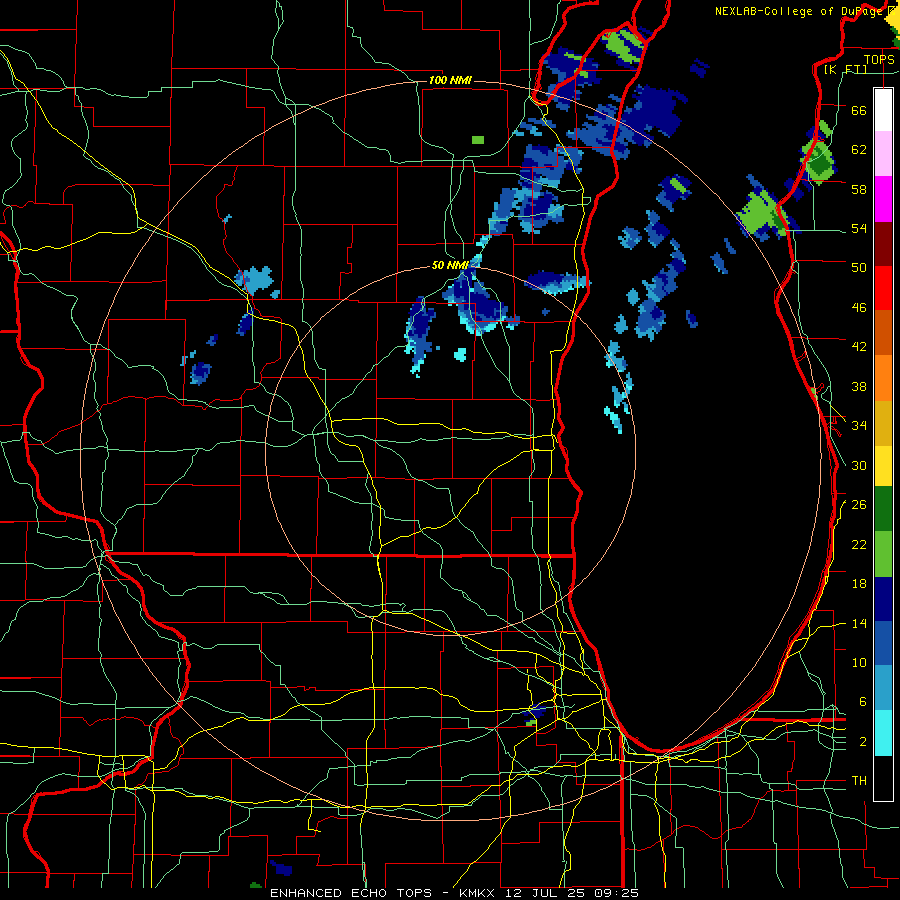Select the light blue legend swatch

click(883, 688)
